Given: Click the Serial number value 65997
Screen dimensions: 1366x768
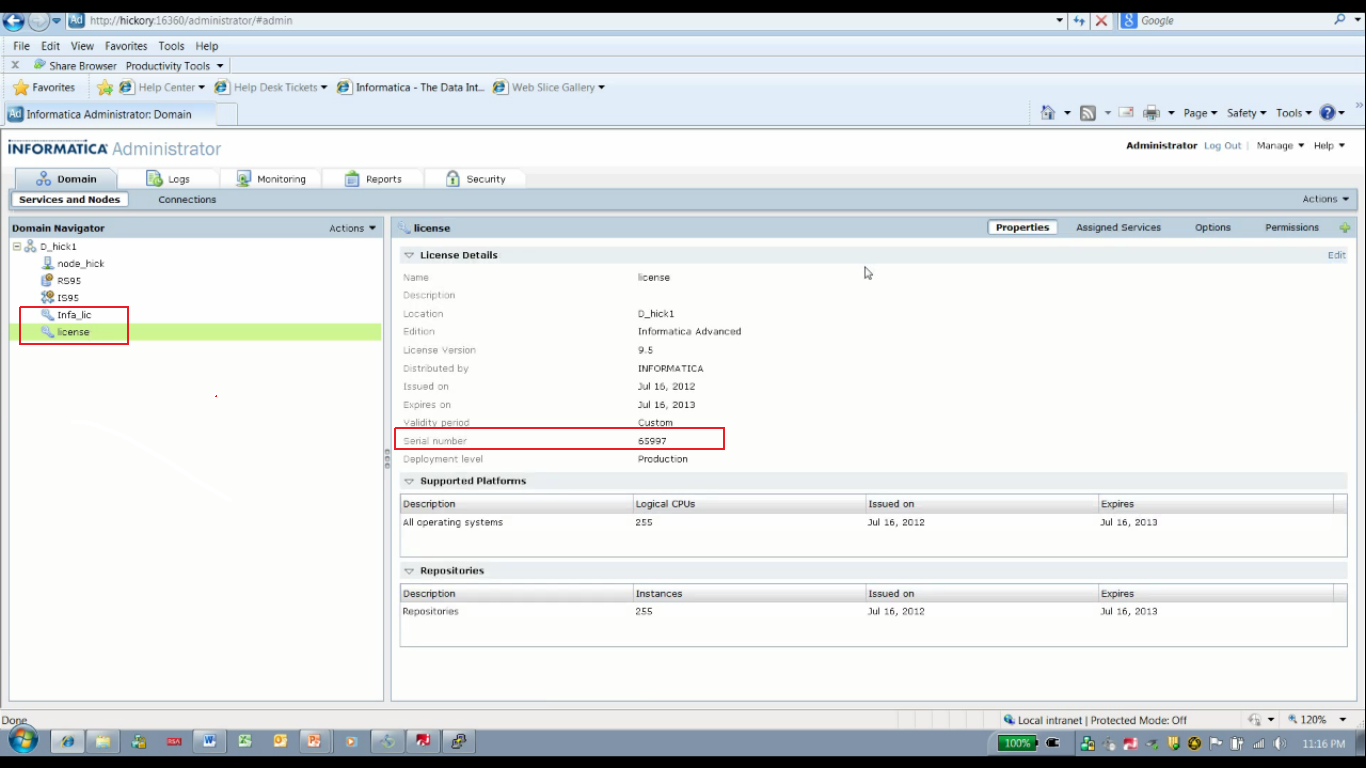Looking at the screenshot, I should [x=652, y=441].
